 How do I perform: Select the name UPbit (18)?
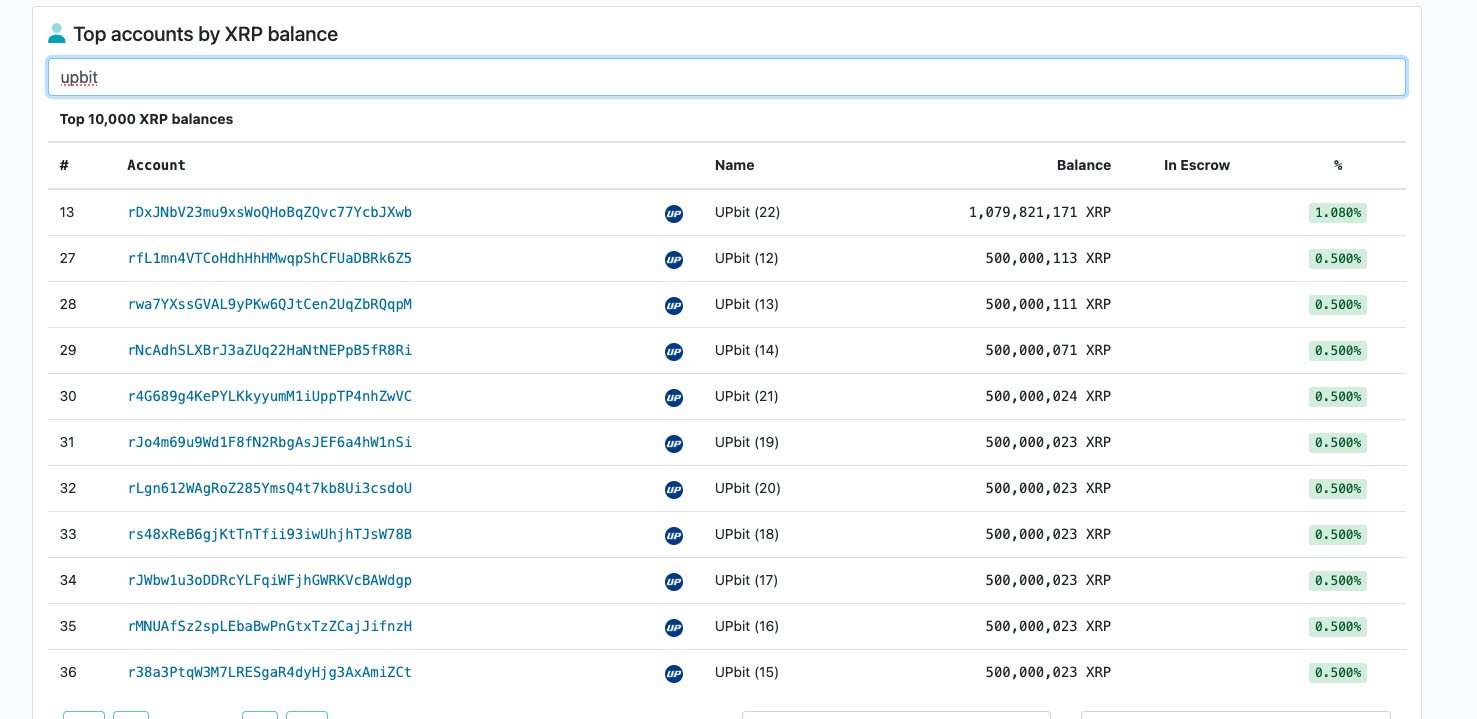coord(747,534)
